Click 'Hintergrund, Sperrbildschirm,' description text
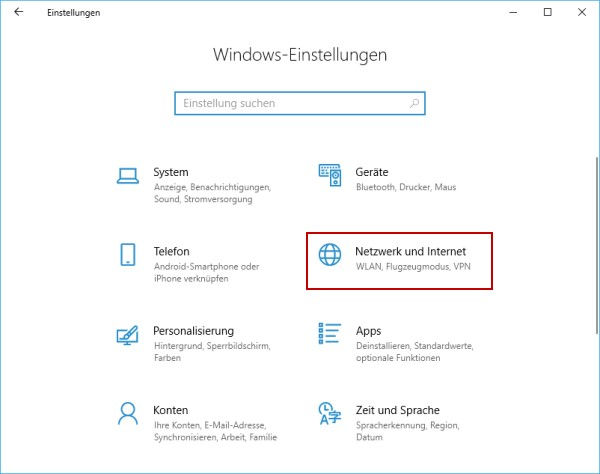Viewport: 600px width, 474px height. pos(212,346)
